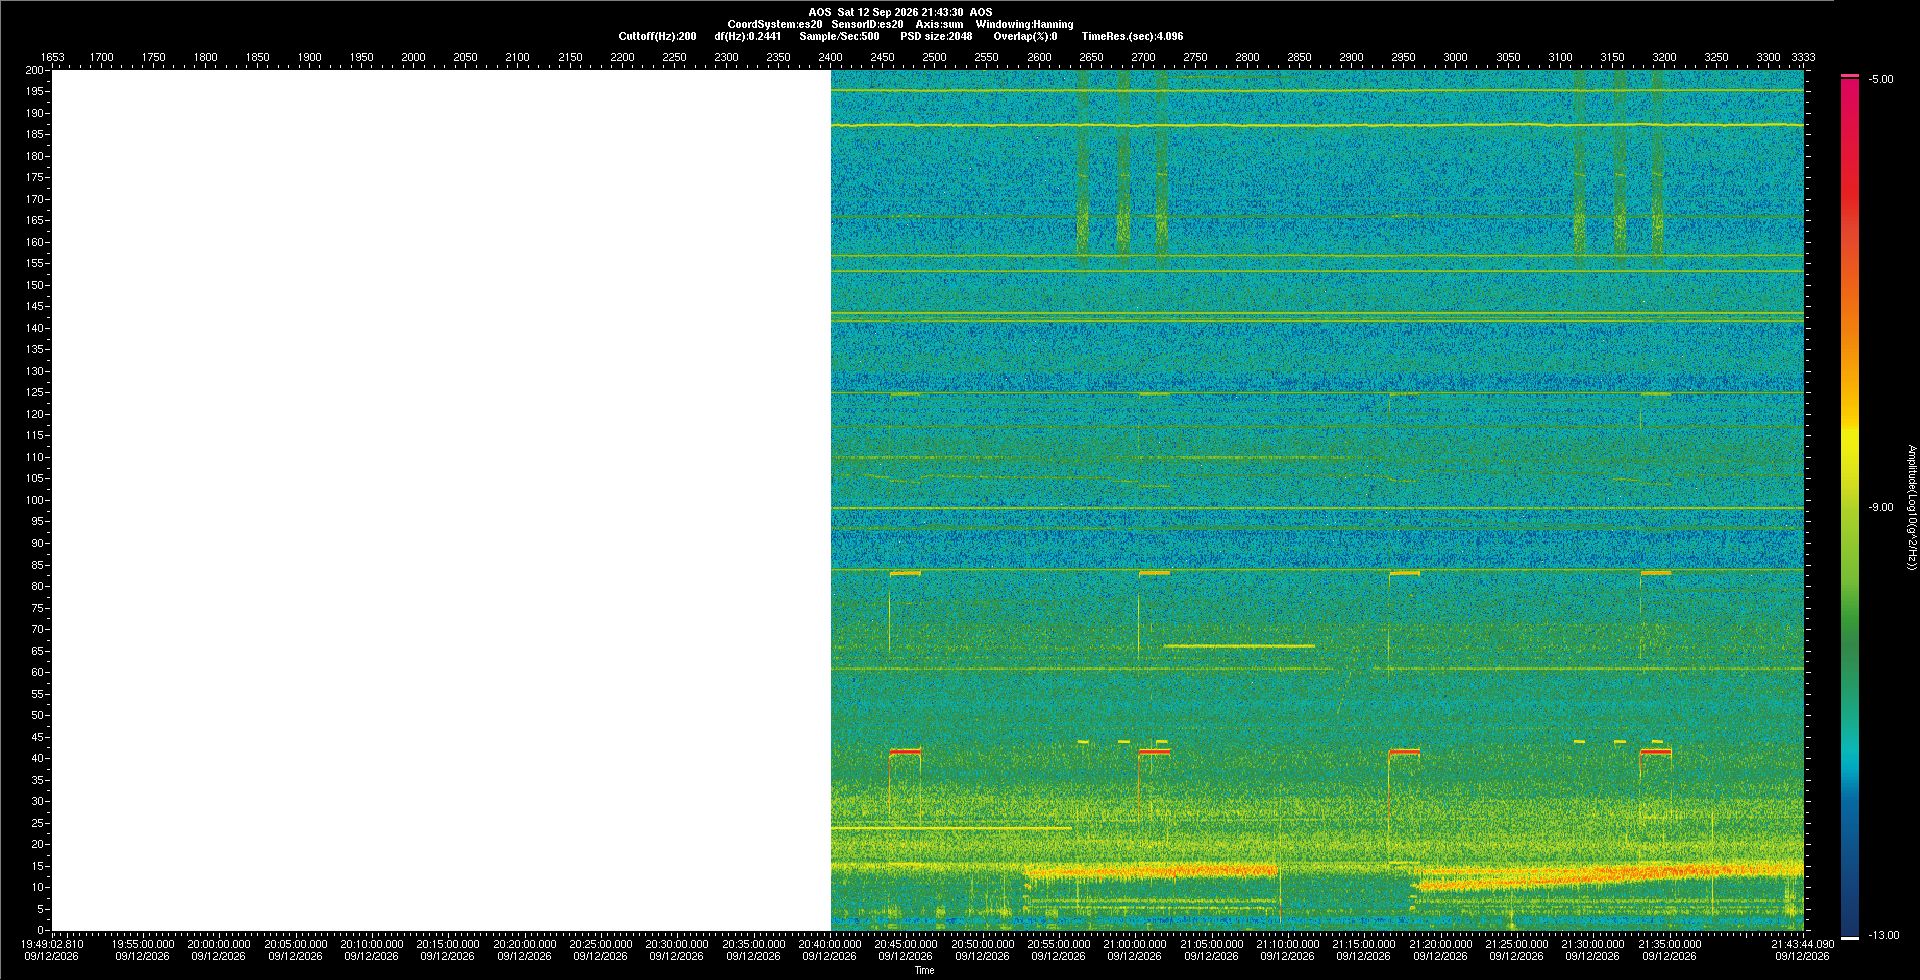Click the 21:00:00.000 time axis label
1920x980 pixels.
pyautogui.click(x=1135, y=944)
